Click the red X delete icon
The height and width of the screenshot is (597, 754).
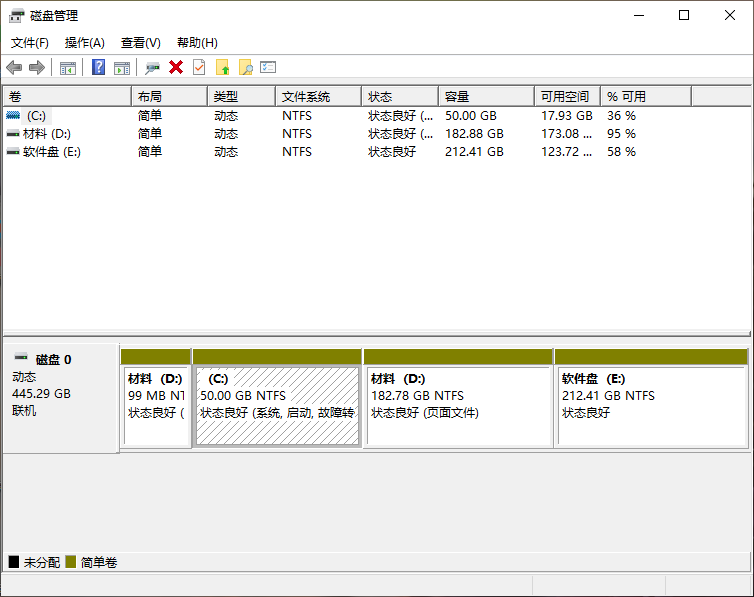176,67
